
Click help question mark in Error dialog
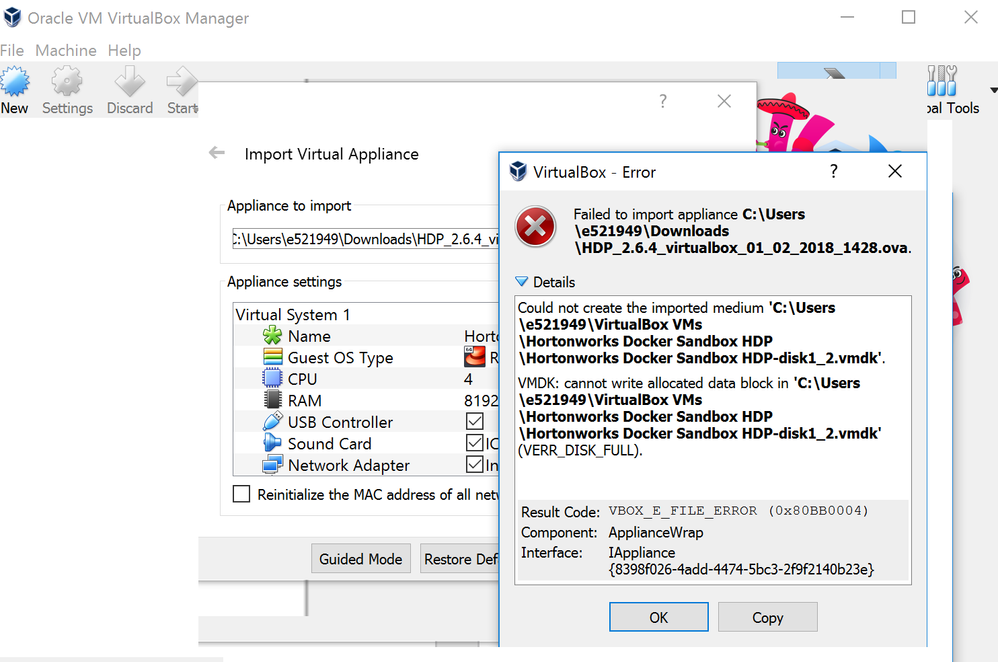833,171
